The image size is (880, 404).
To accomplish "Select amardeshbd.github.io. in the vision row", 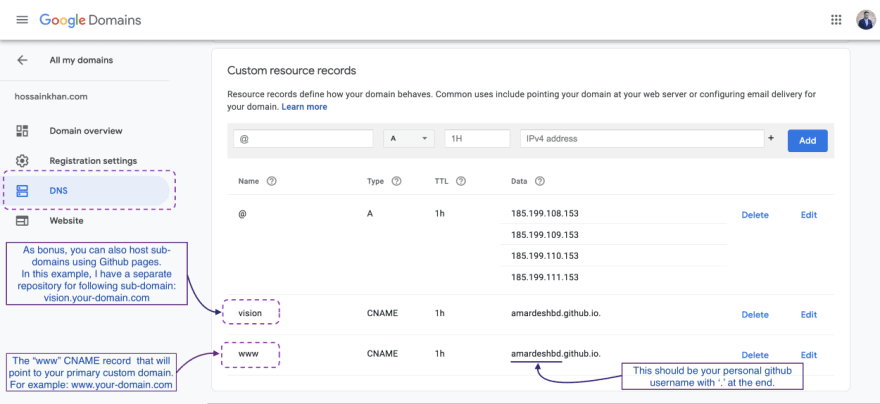I will tap(556, 313).
